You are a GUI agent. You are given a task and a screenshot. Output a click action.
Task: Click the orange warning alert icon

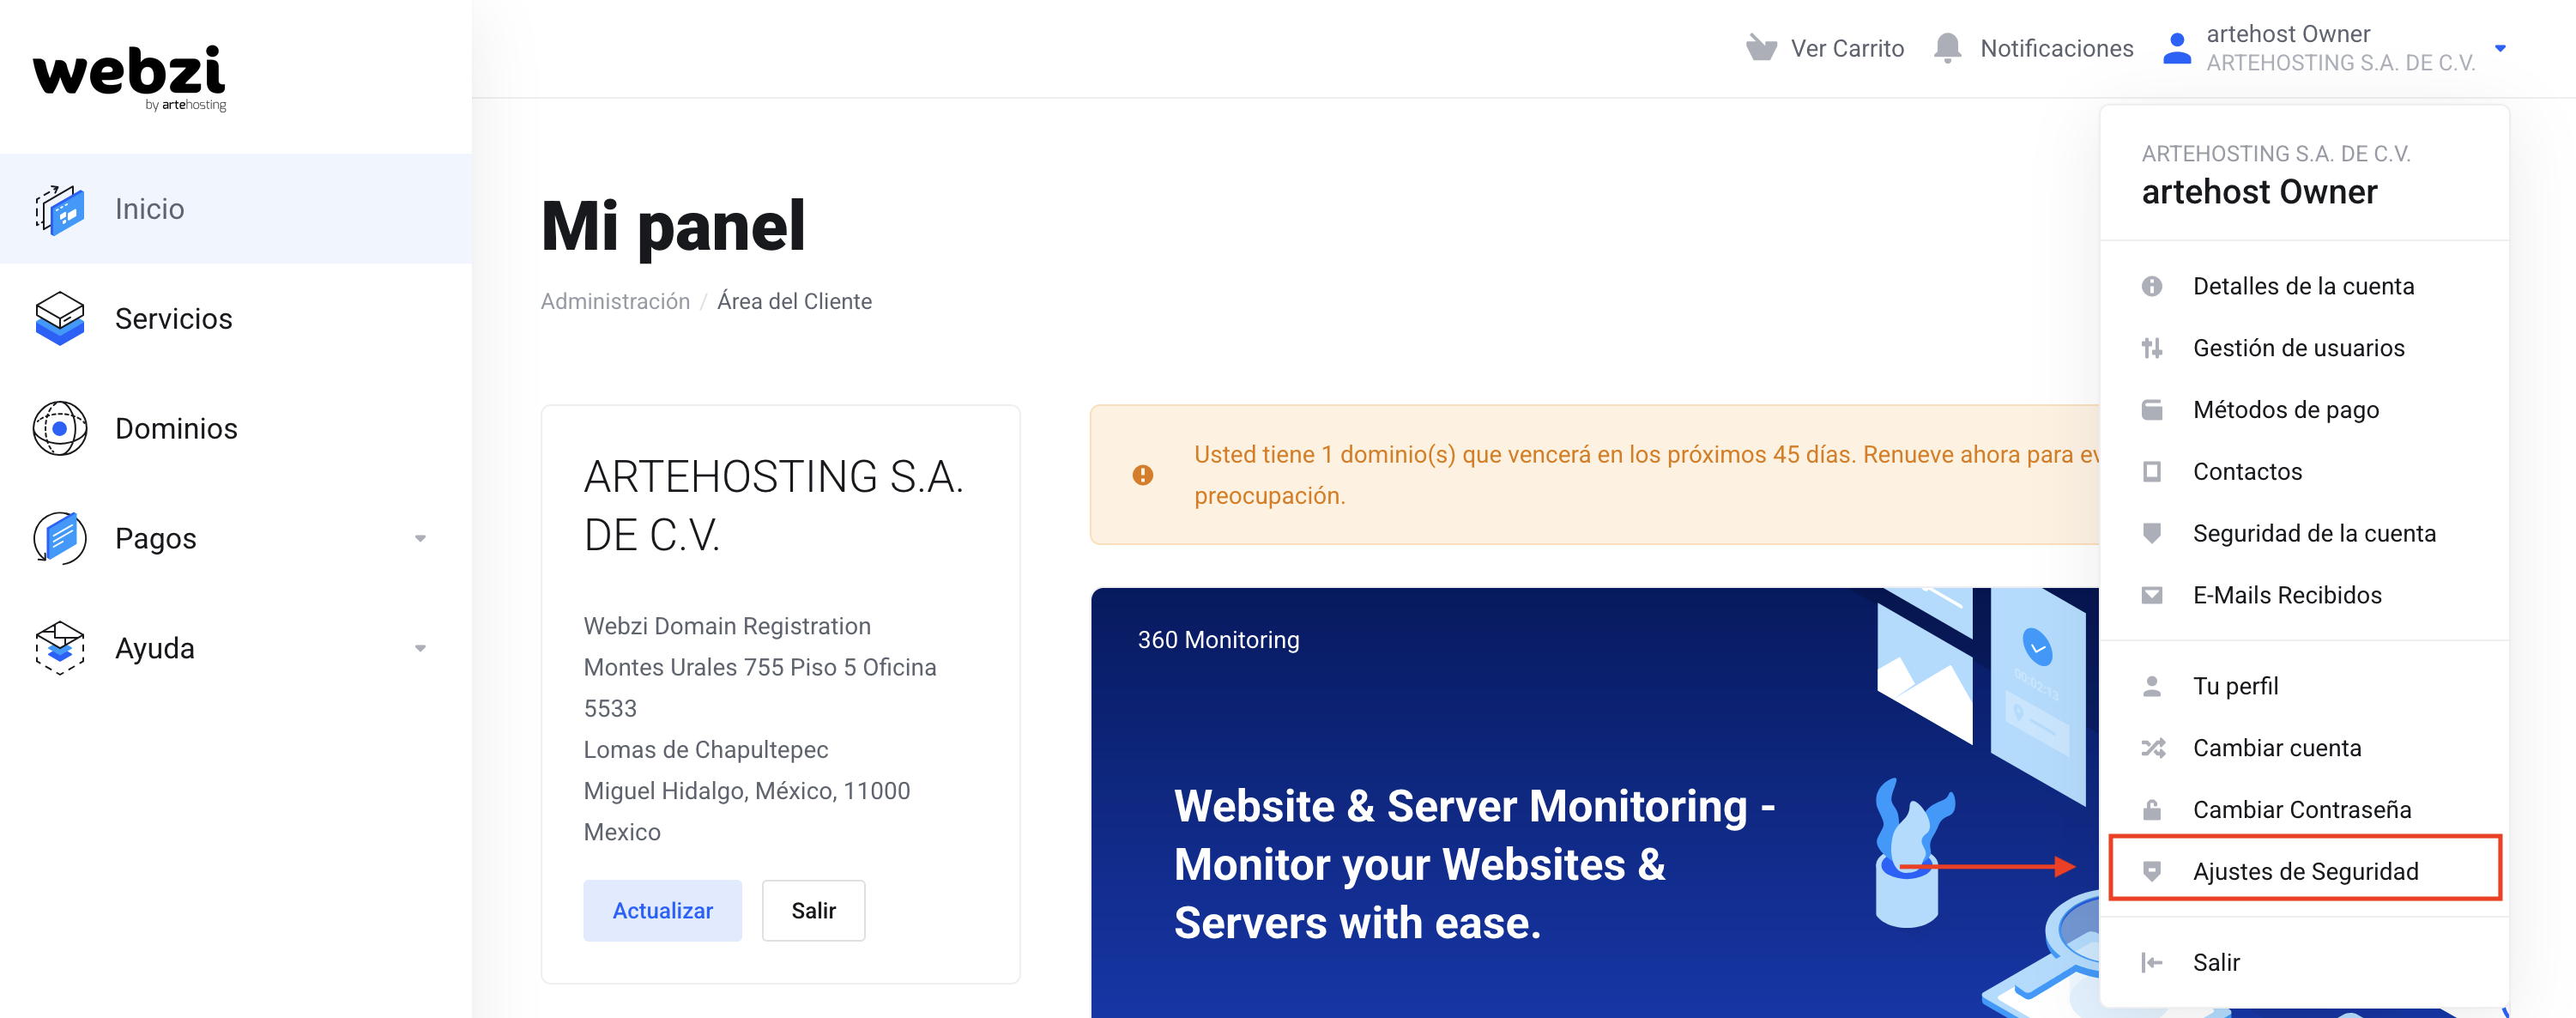(1143, 475)
